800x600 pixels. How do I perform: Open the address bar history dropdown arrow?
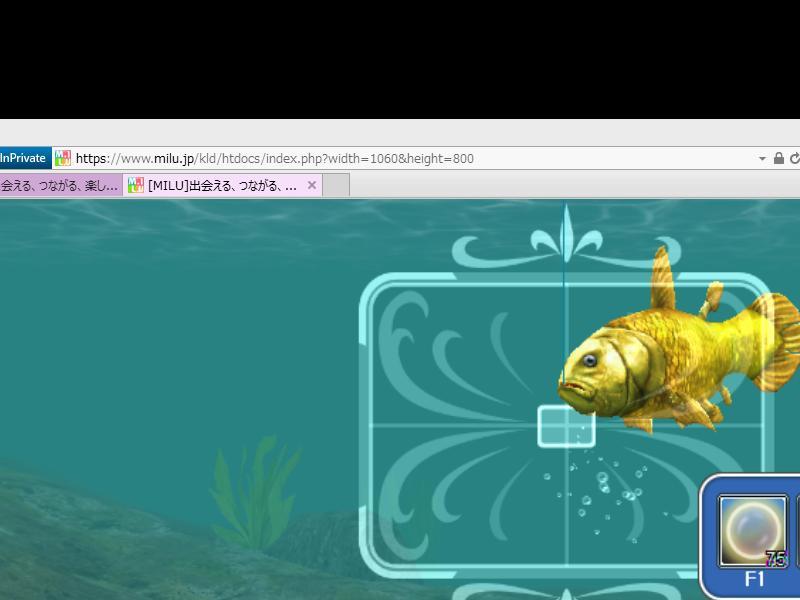(x=762, y=159)
